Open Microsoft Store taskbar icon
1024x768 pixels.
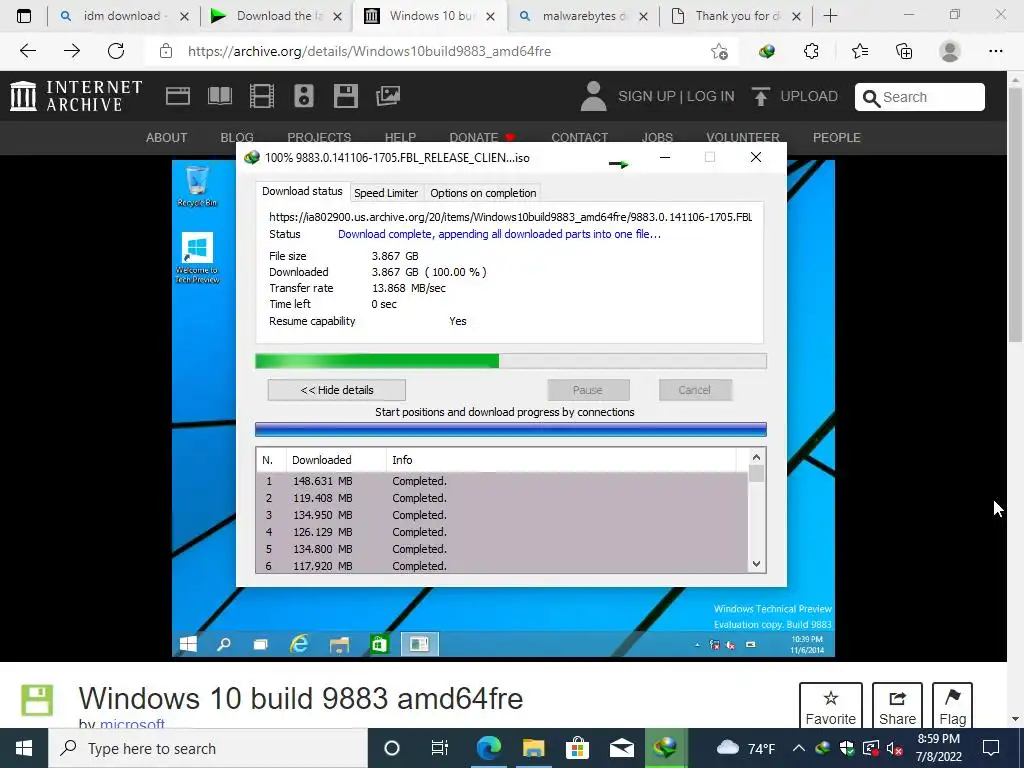[577, 748]
